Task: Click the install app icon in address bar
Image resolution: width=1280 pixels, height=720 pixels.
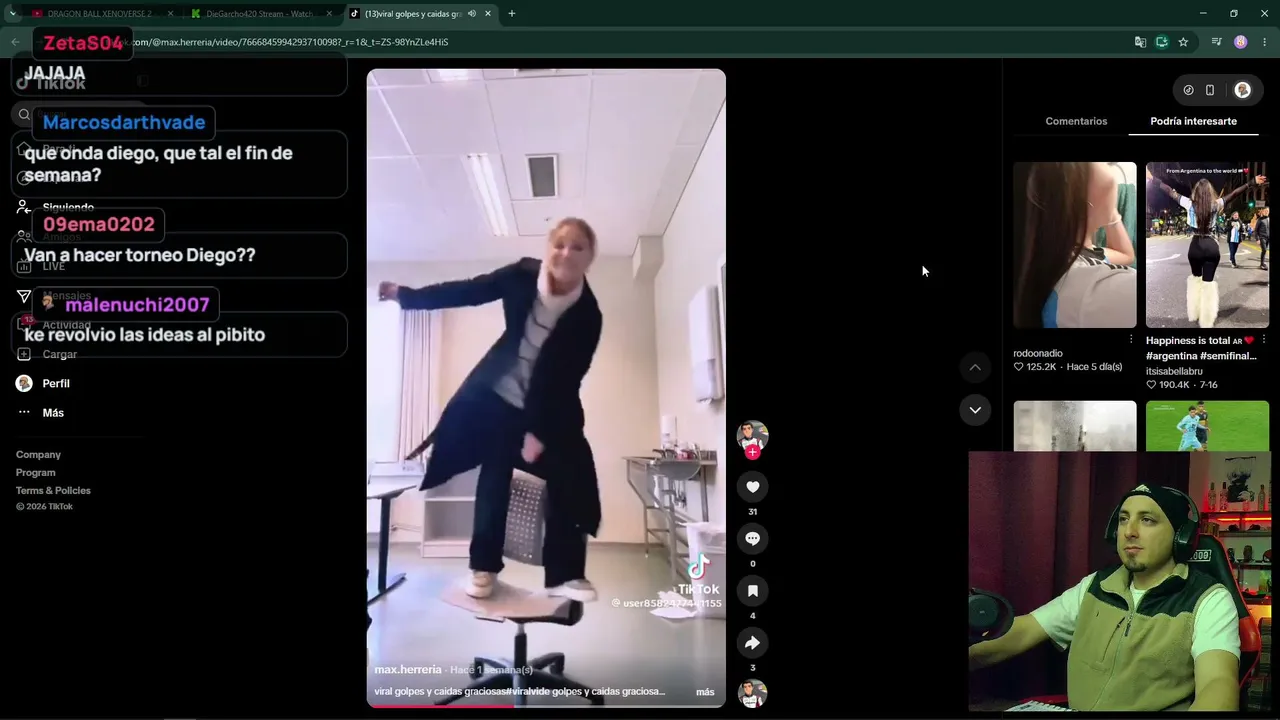Action: 1162,42
